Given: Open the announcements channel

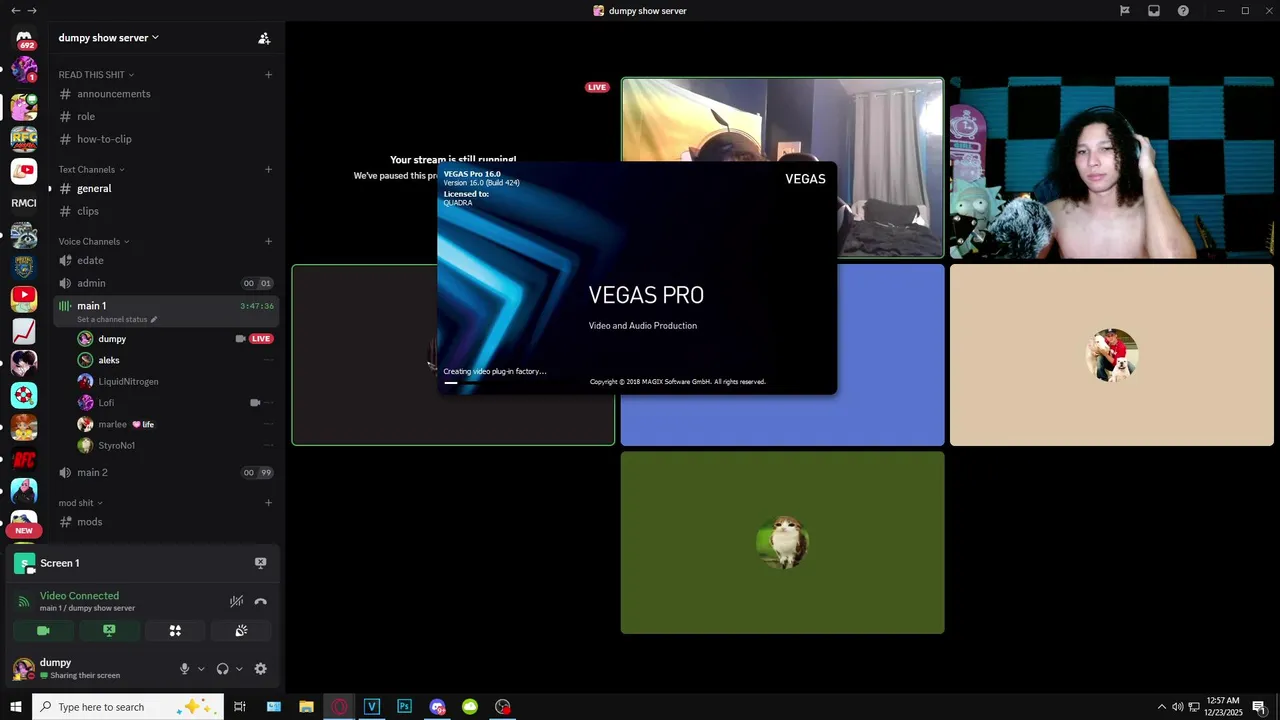Looking at the screenshot, I should (165, 94).
